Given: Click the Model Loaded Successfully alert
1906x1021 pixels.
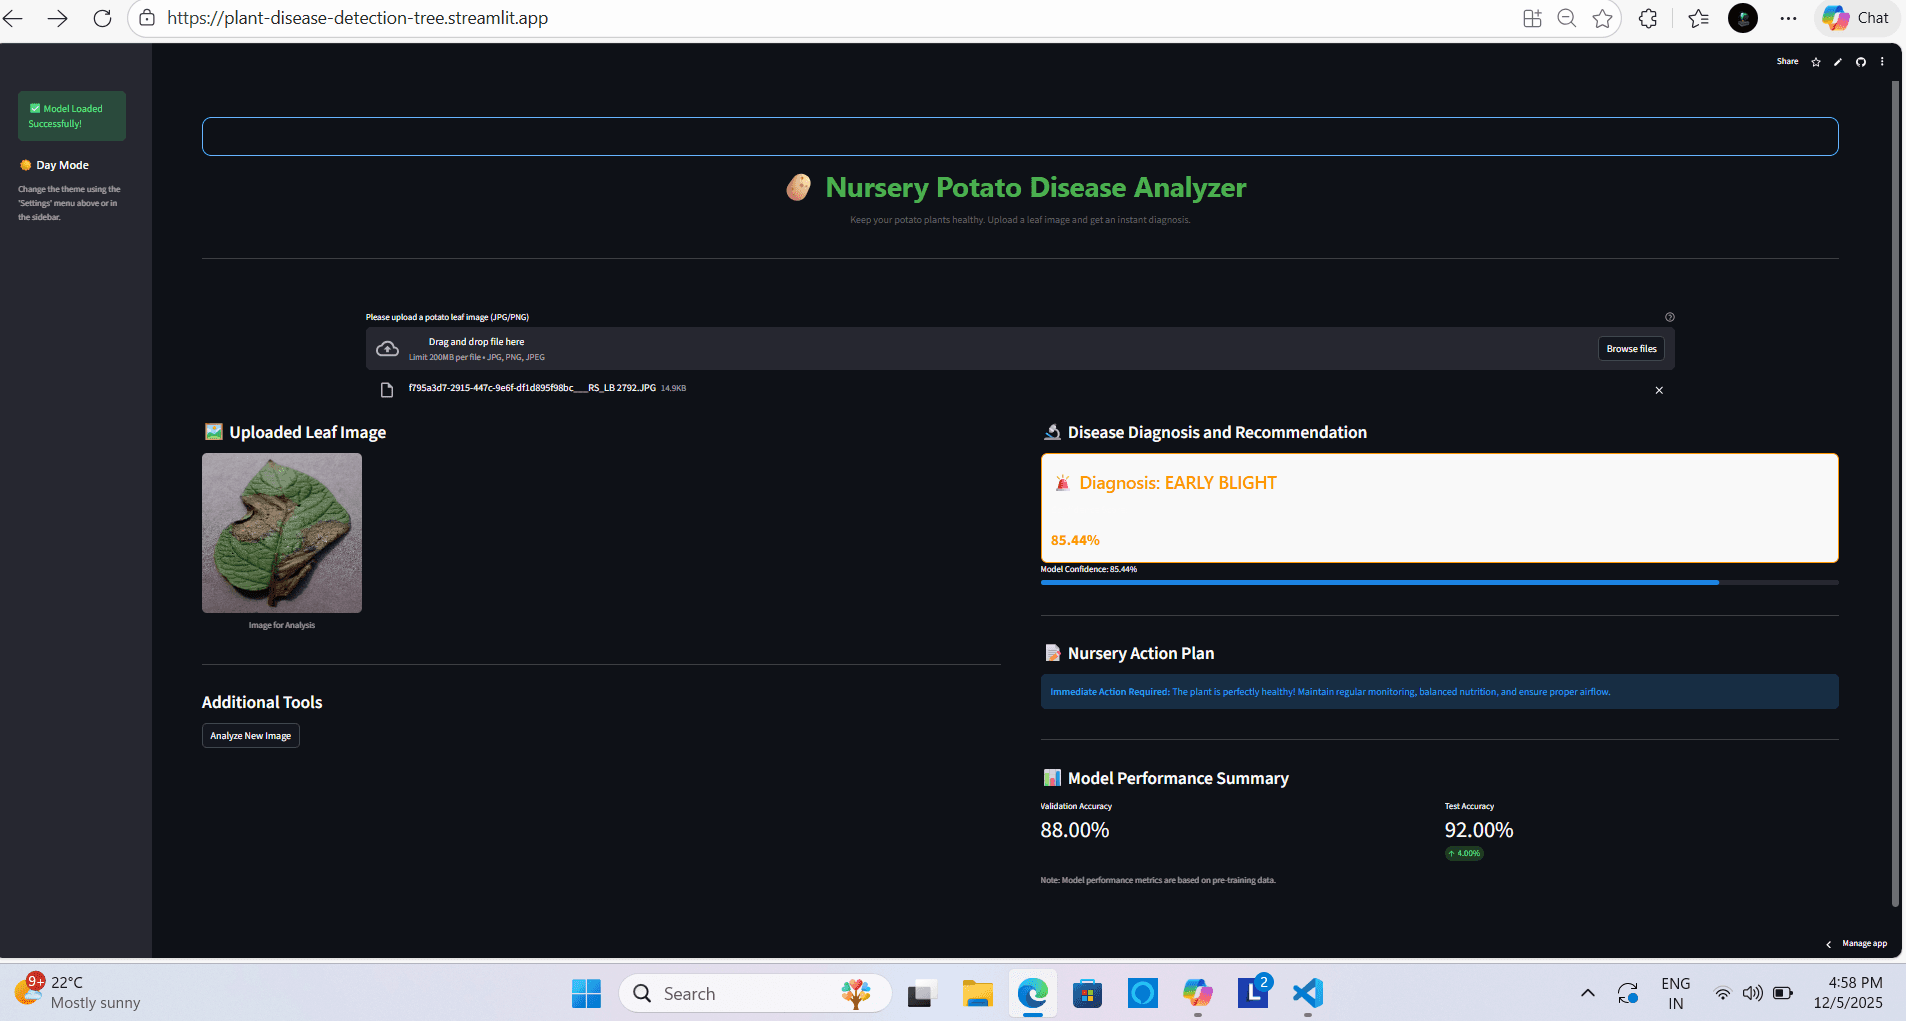Looking at the screenshot, I should click(x=72, y=116).
